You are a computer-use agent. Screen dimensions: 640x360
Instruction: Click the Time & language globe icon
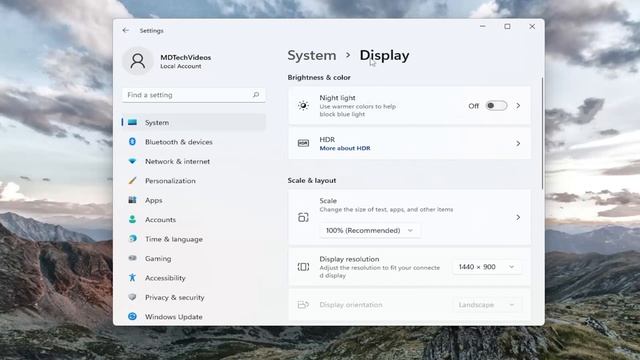point(132,239)
